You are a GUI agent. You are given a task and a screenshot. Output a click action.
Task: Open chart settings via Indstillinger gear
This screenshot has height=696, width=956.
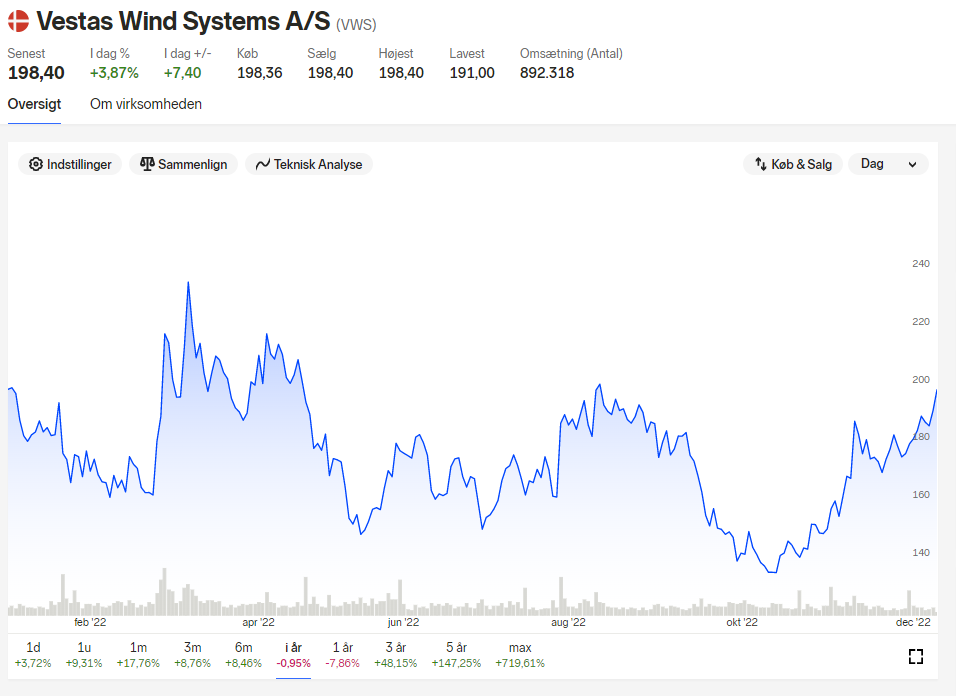pos(70,165)
